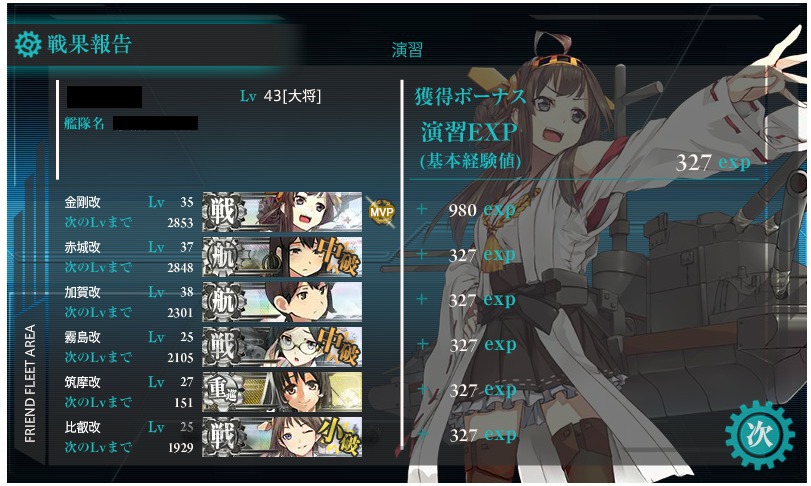Image resolution: width=811 pixels, height=486 pixels.
Task: Click the 中破 damage badge on 霧島改
Action: click(337, 346)
